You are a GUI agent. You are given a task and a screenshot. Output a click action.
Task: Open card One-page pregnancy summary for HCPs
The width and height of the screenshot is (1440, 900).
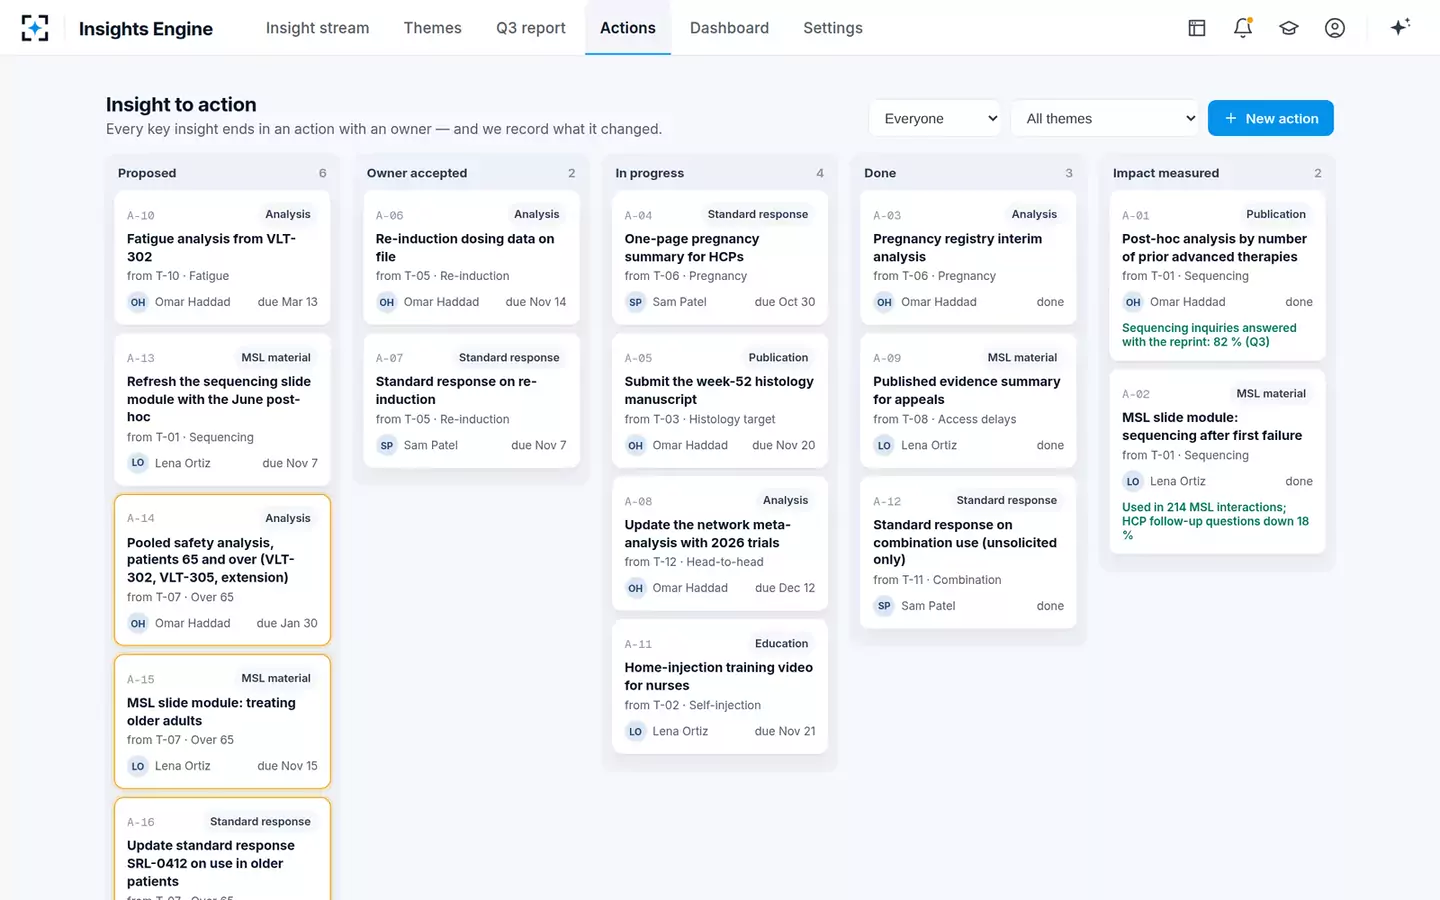(720, 258)
